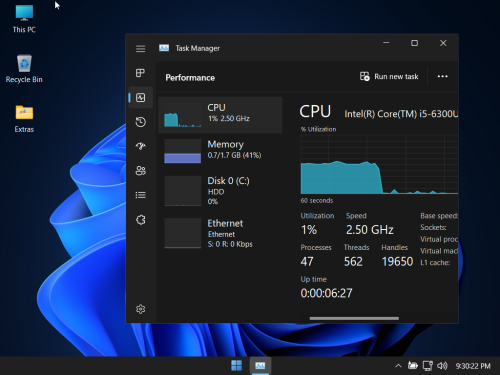Click the horizontal scrollbar at window bottom

354,318
